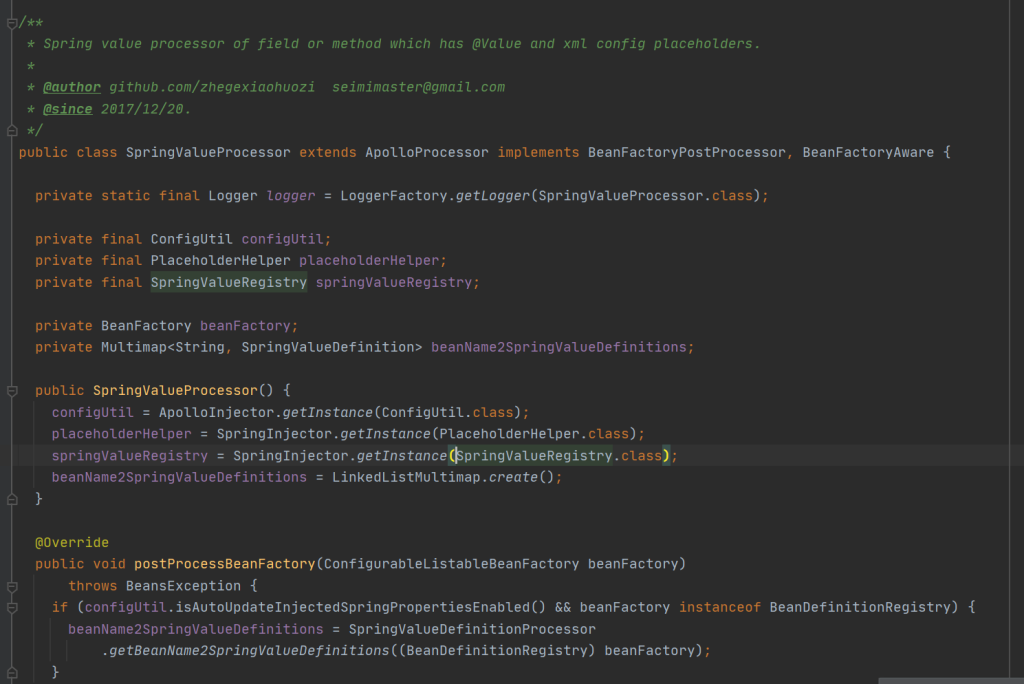Collapse postProcessBeanFactory at the throws BeansException marker
Viewport: 1024px width, 684px height.
click(x=12, y=586)
